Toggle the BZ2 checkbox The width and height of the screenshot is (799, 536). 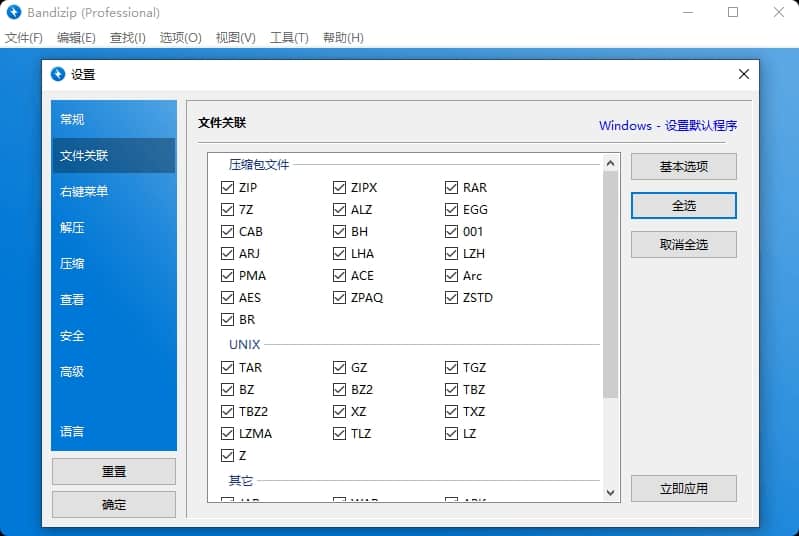point(339,389)
